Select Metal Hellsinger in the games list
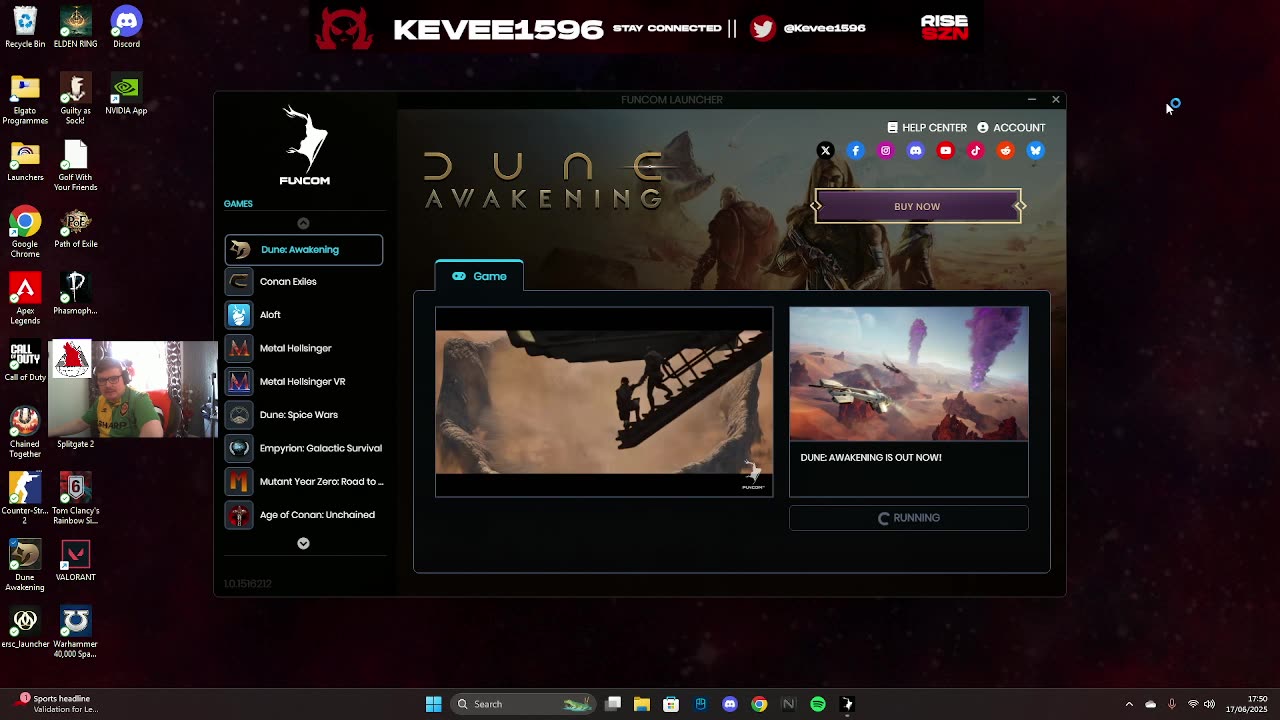Viewport: 1280px width, 720px height. click(x=303, y=348)
